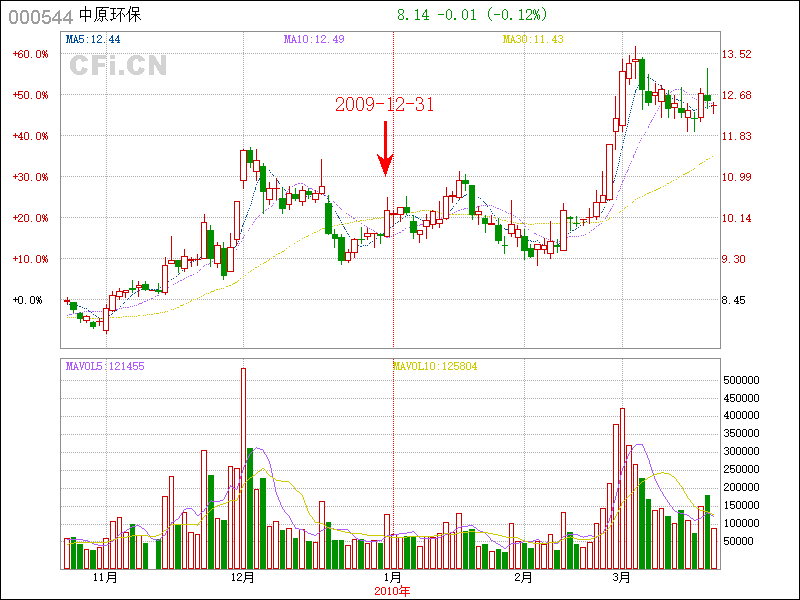Jump to 2月 on the time axis
This screenshot has width=800, height=600.
click(x=522, y=578)
